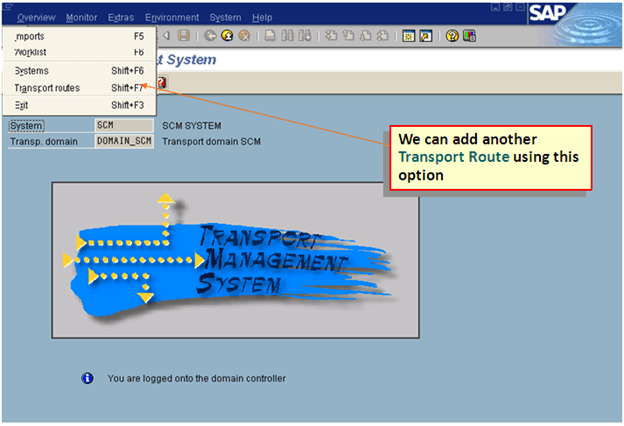Viewport: 624px width, 426px height.
Task: Click the Save diskette icon
Action: (183, 36)
